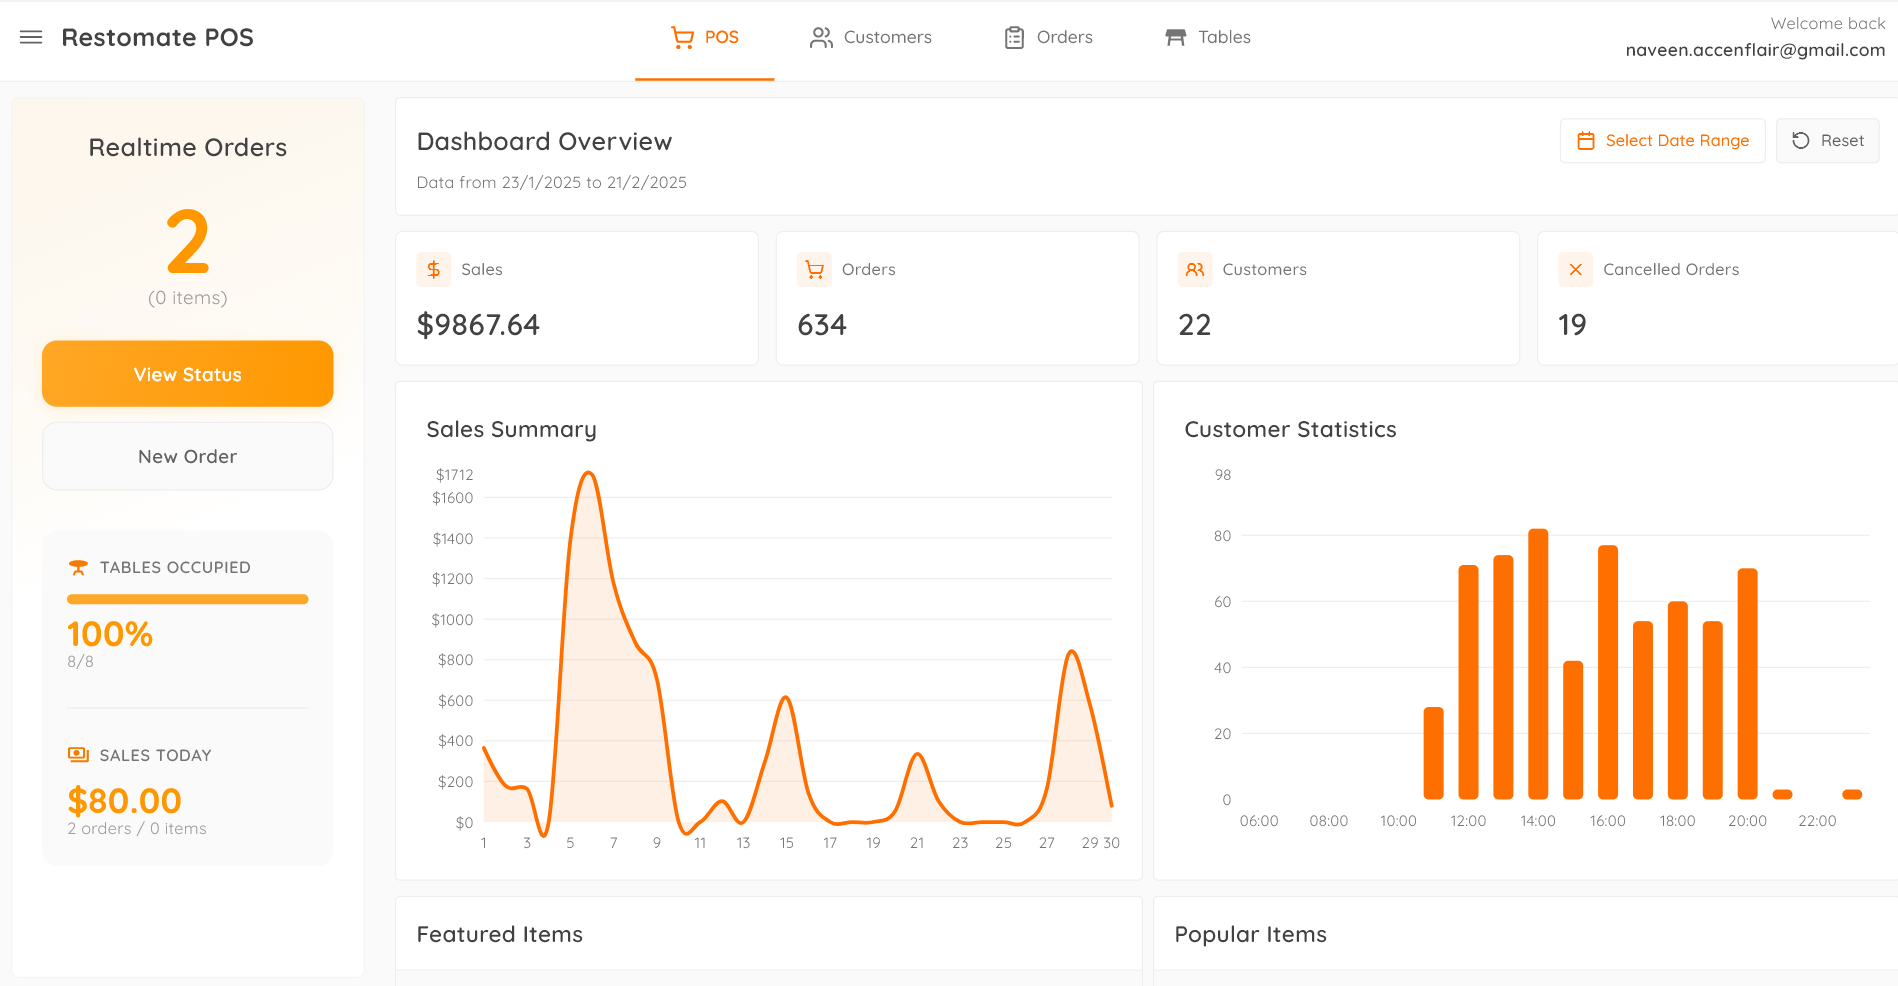
Task: Switch to the Customers tab
Action: click(870, 37)
